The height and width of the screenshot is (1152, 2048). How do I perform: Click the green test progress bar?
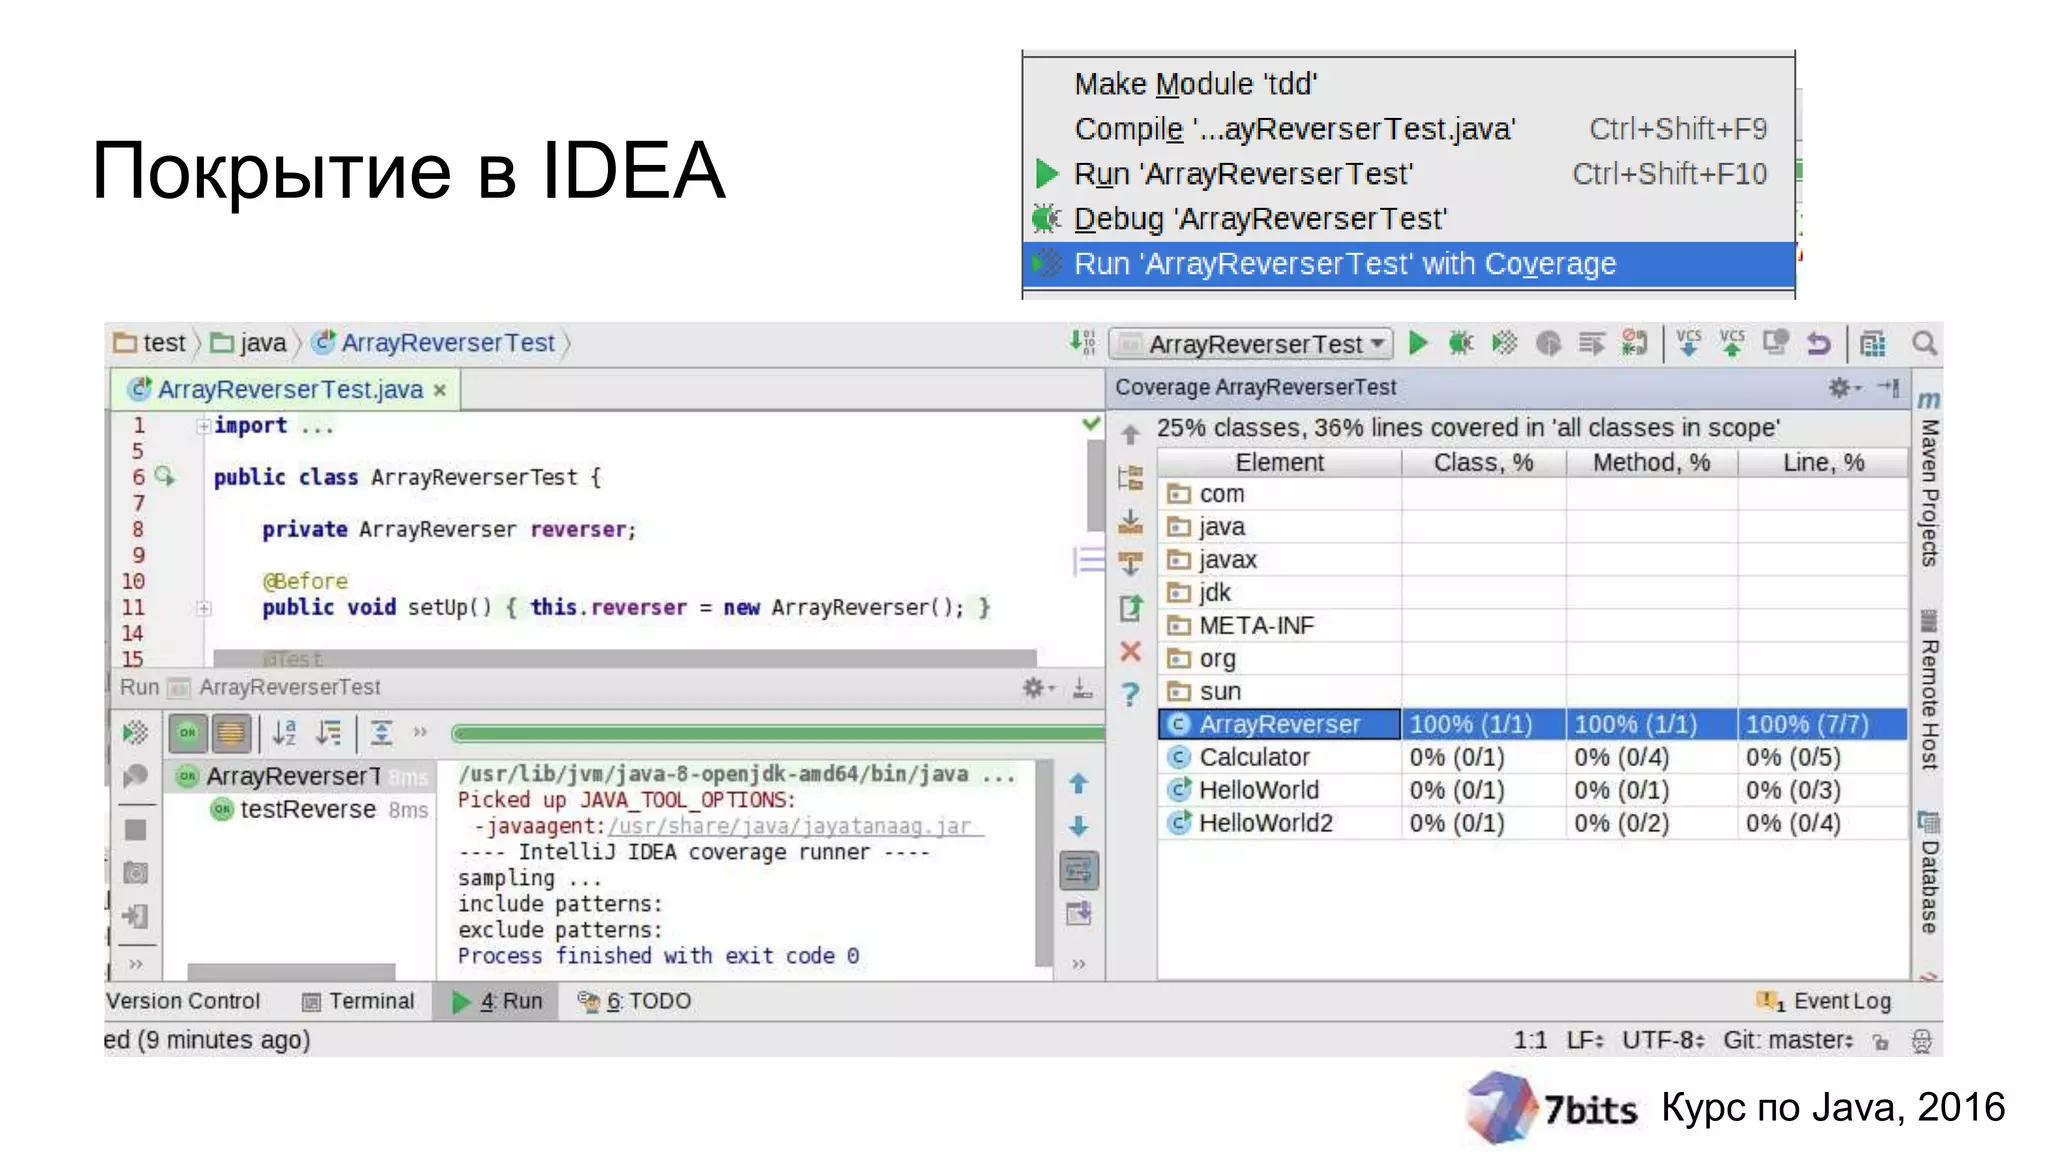tap(777, 734)
